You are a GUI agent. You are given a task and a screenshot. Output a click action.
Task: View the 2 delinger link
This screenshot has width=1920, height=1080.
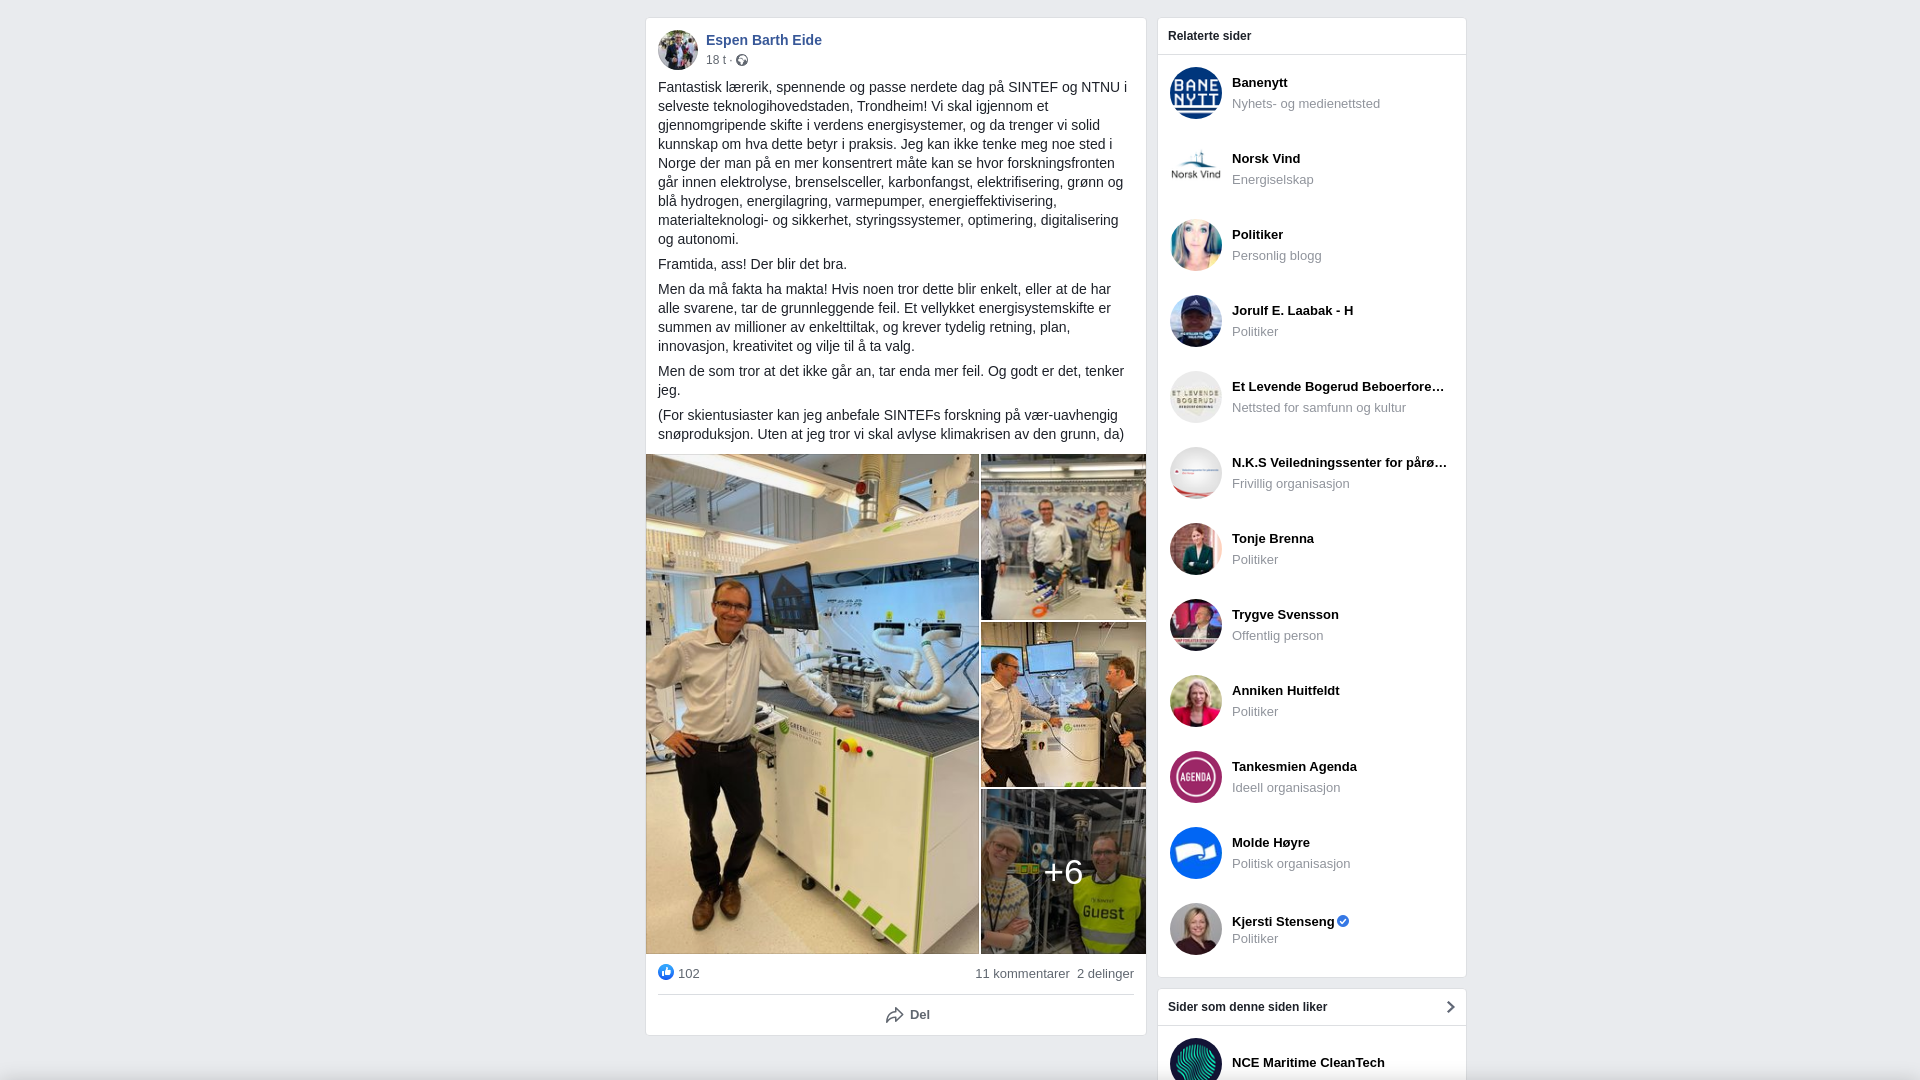pyautogui.click(x=1105, y=974)
